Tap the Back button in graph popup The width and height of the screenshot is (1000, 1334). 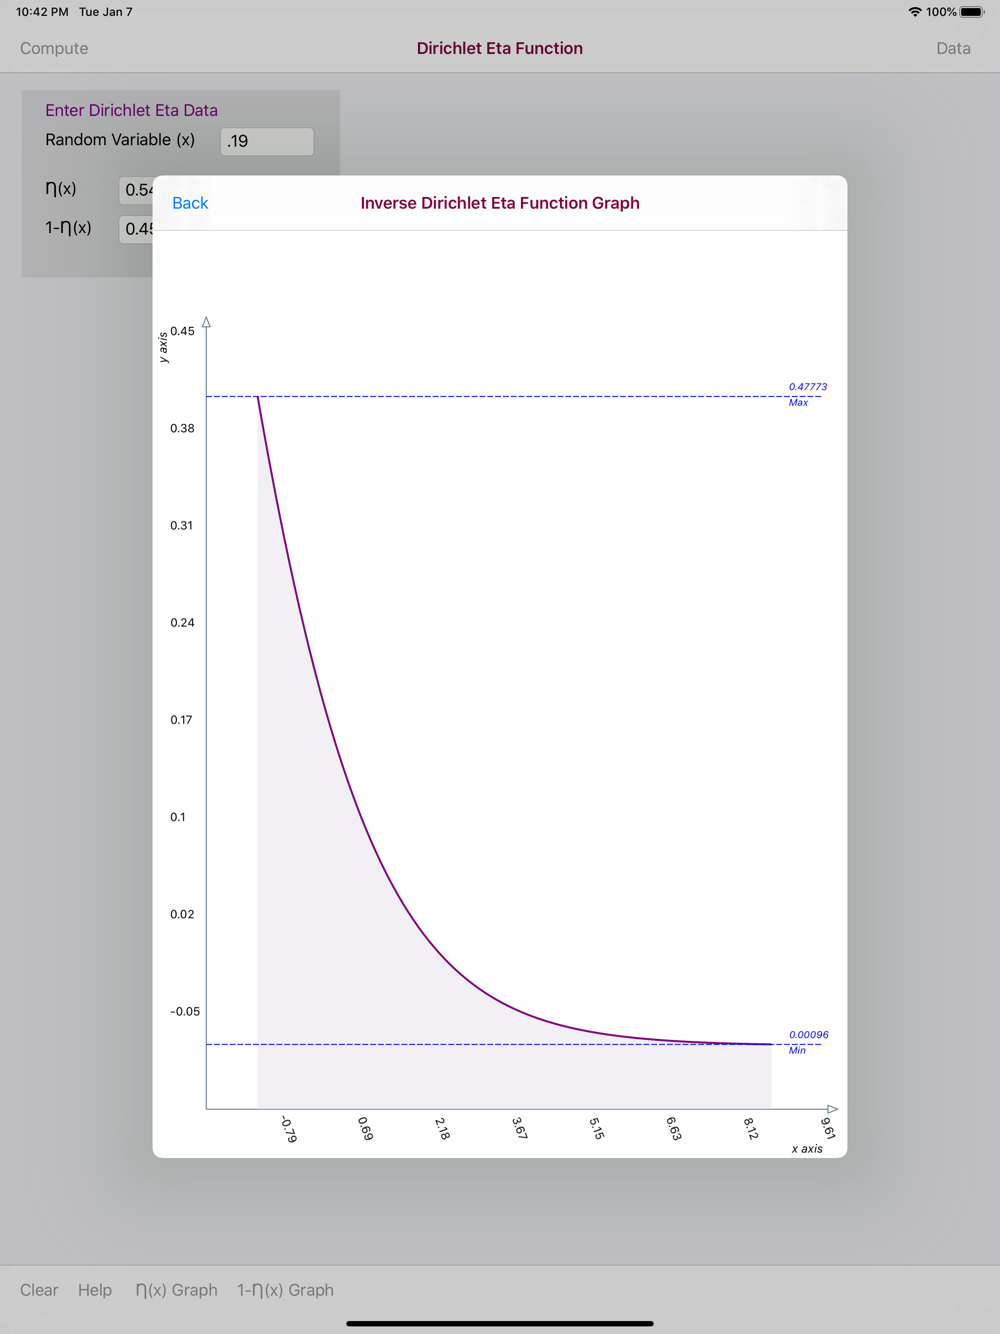[190, 203]
